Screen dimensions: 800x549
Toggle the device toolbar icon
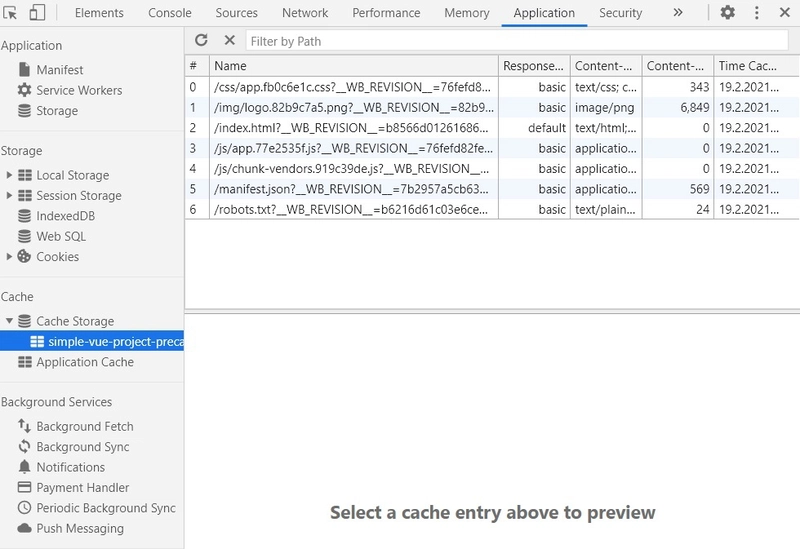tap(37, 13)
